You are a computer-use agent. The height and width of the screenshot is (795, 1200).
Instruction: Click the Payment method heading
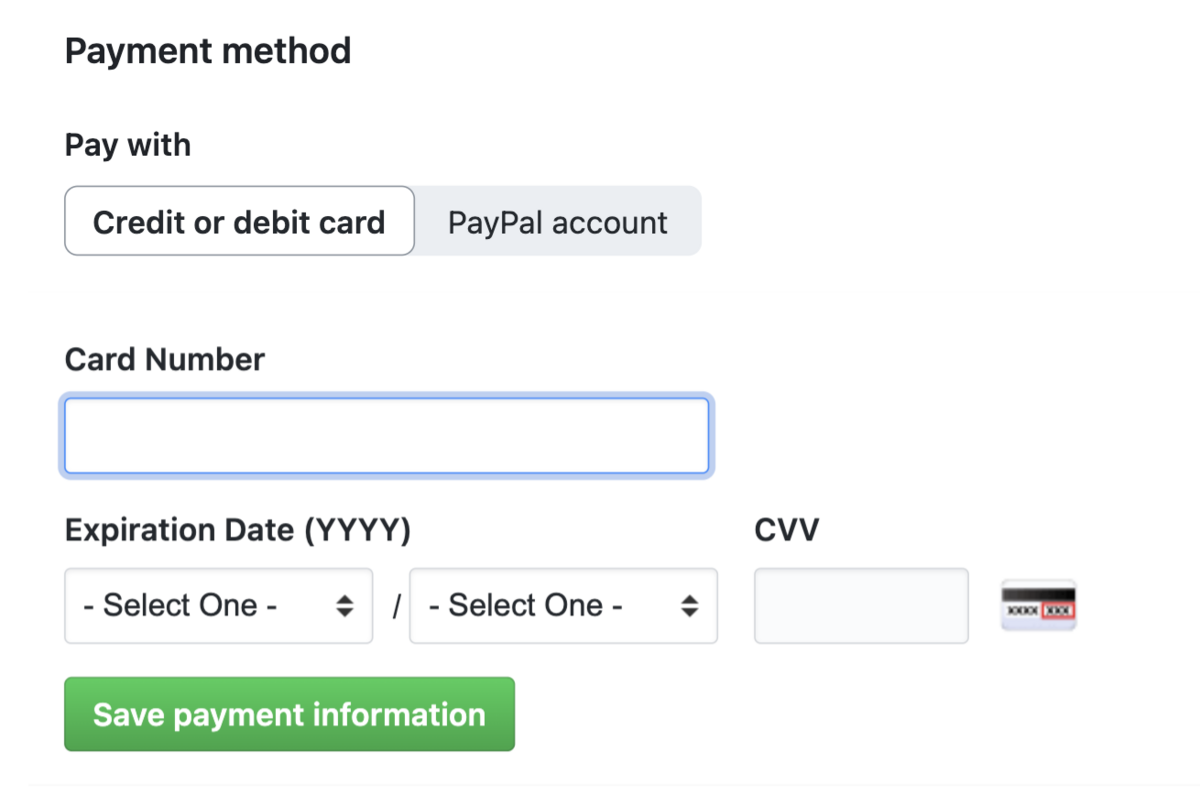[208, 50]
